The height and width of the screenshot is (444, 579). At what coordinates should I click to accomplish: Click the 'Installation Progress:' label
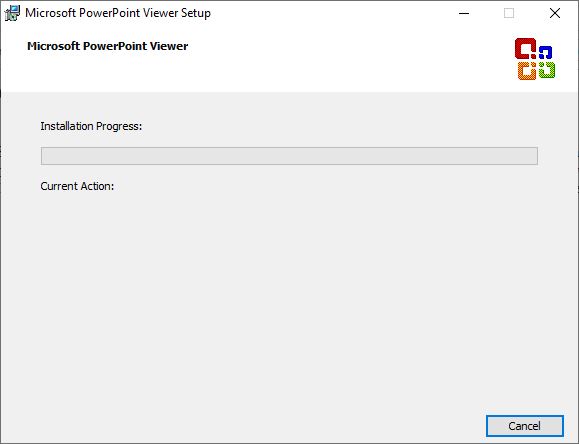tap(91, 126)
